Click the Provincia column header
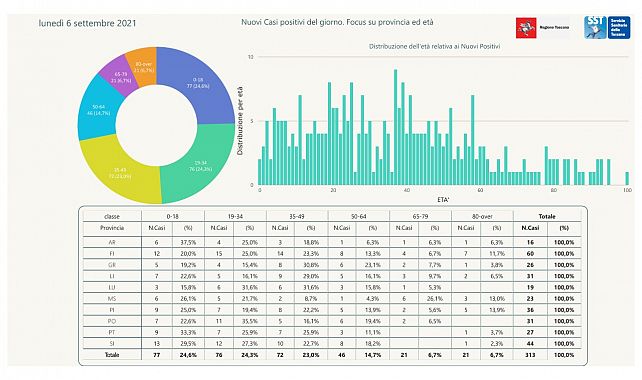The height and width of the screenshot is (380, 642). coord(112,228)
